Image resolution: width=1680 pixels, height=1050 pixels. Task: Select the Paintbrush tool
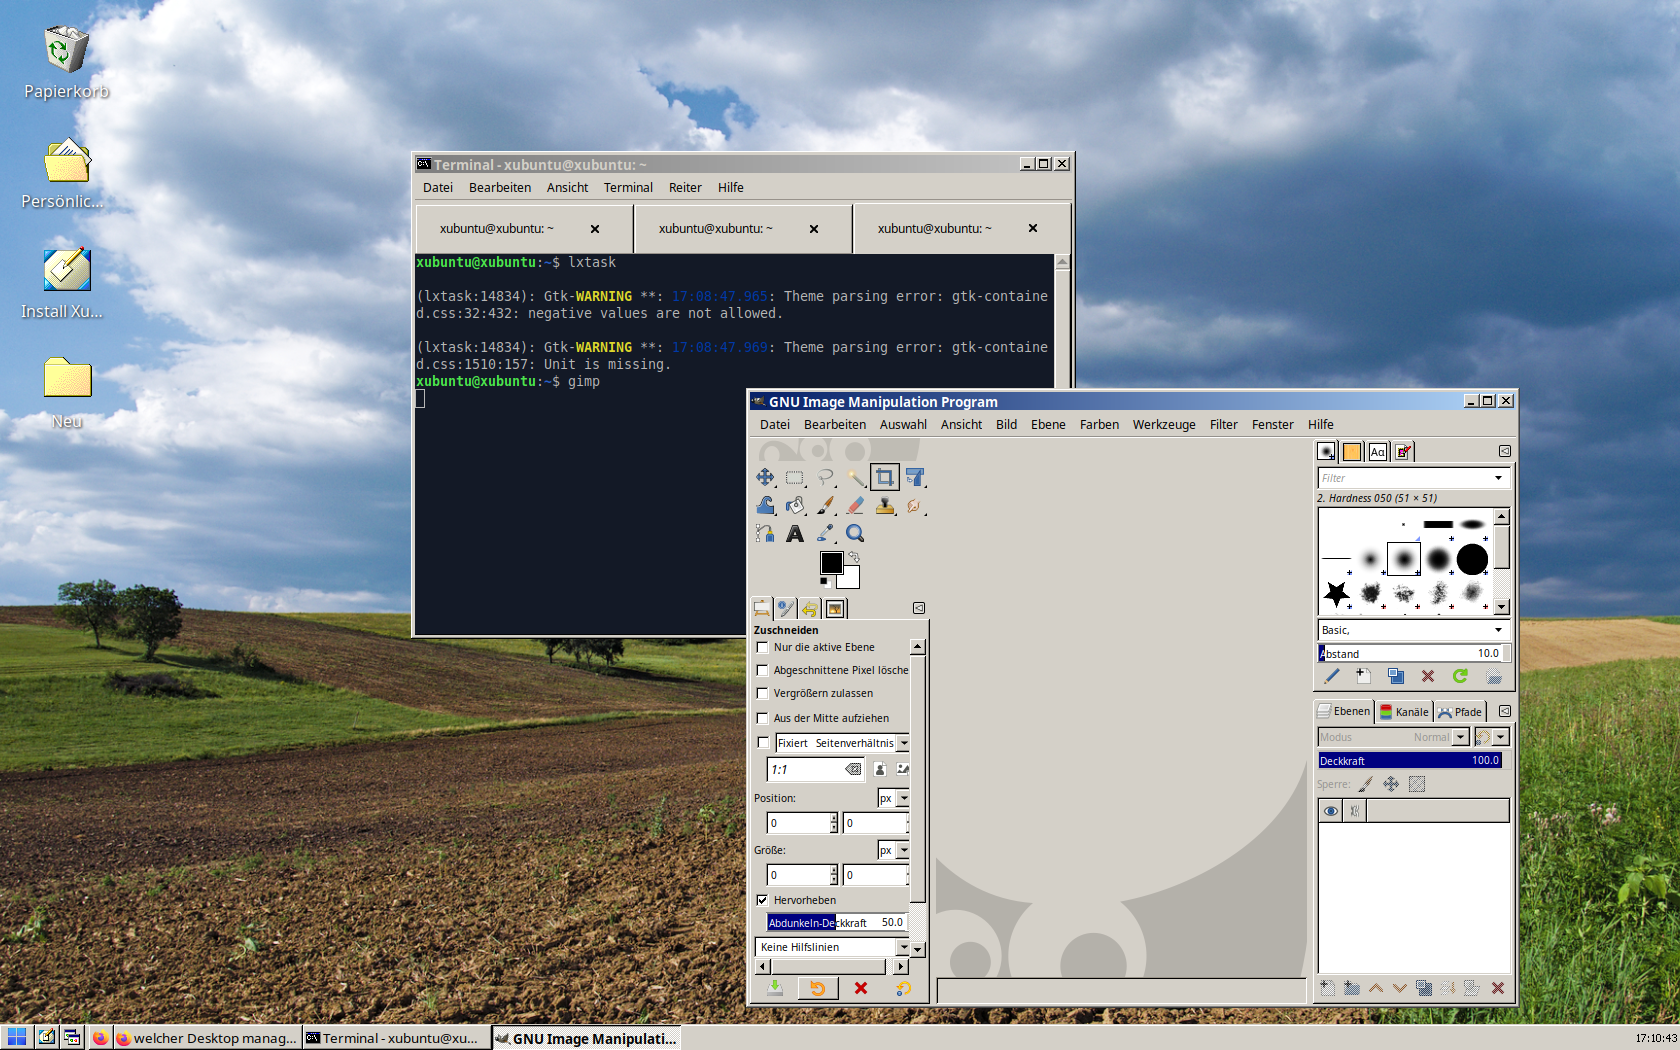pyautogui.click(x=825, y=505)
